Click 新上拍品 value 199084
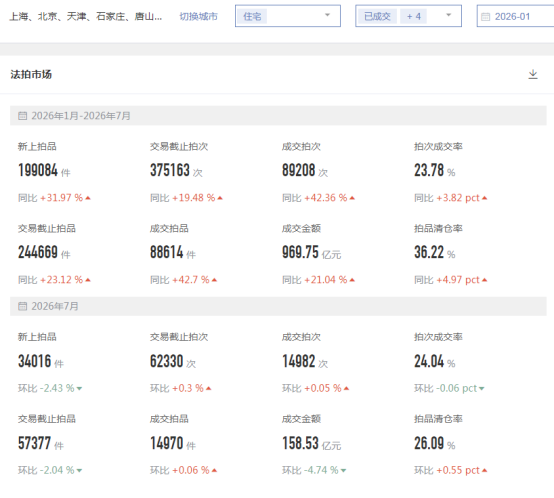Viewport: 554px width, 498px height. (38, 170)
